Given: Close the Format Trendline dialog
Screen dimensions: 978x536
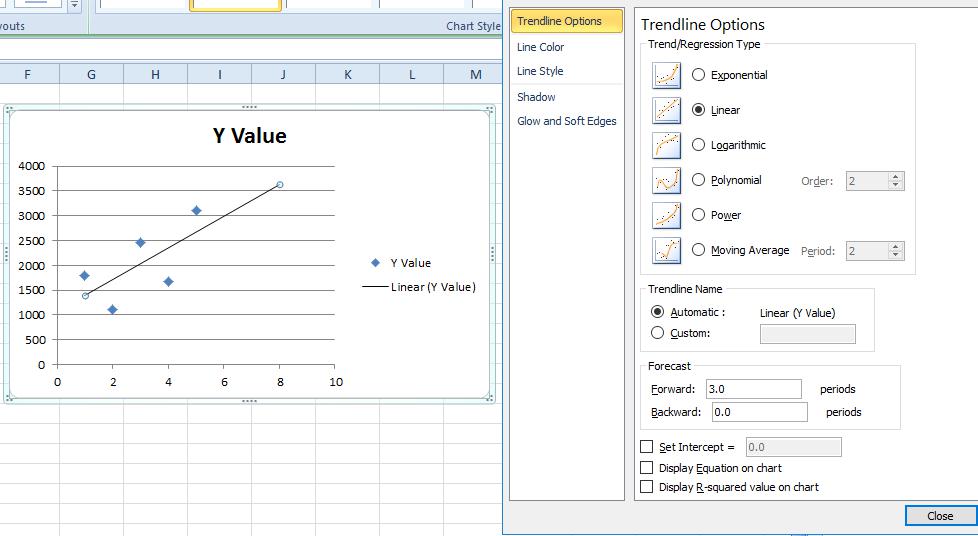Looking at the screenshot, I should tap(939, 515).
